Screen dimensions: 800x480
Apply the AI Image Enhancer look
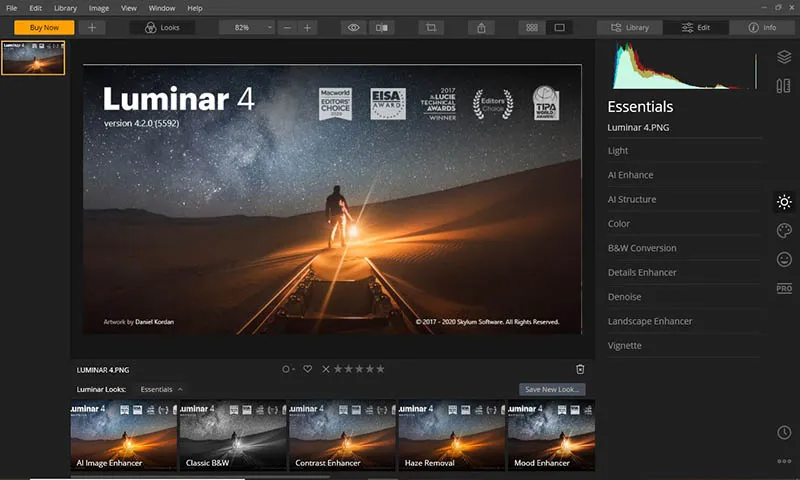pyautogui.click(x=123, y=435)
